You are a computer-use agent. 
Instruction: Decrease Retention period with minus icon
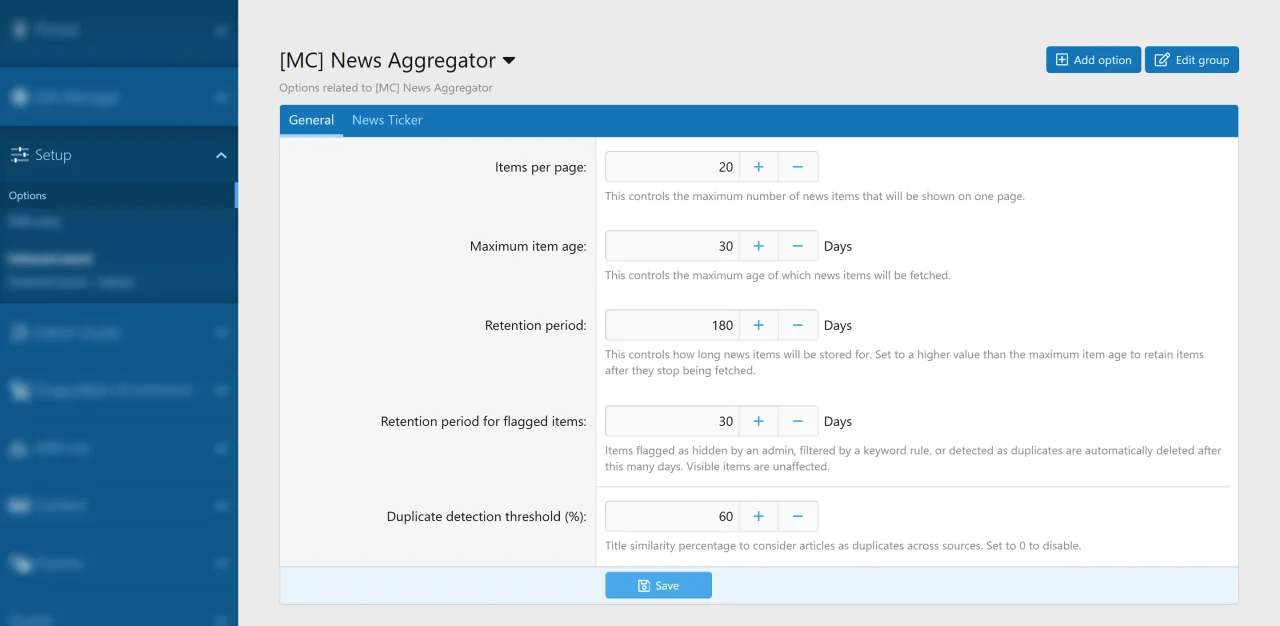[x=798, y=325]
